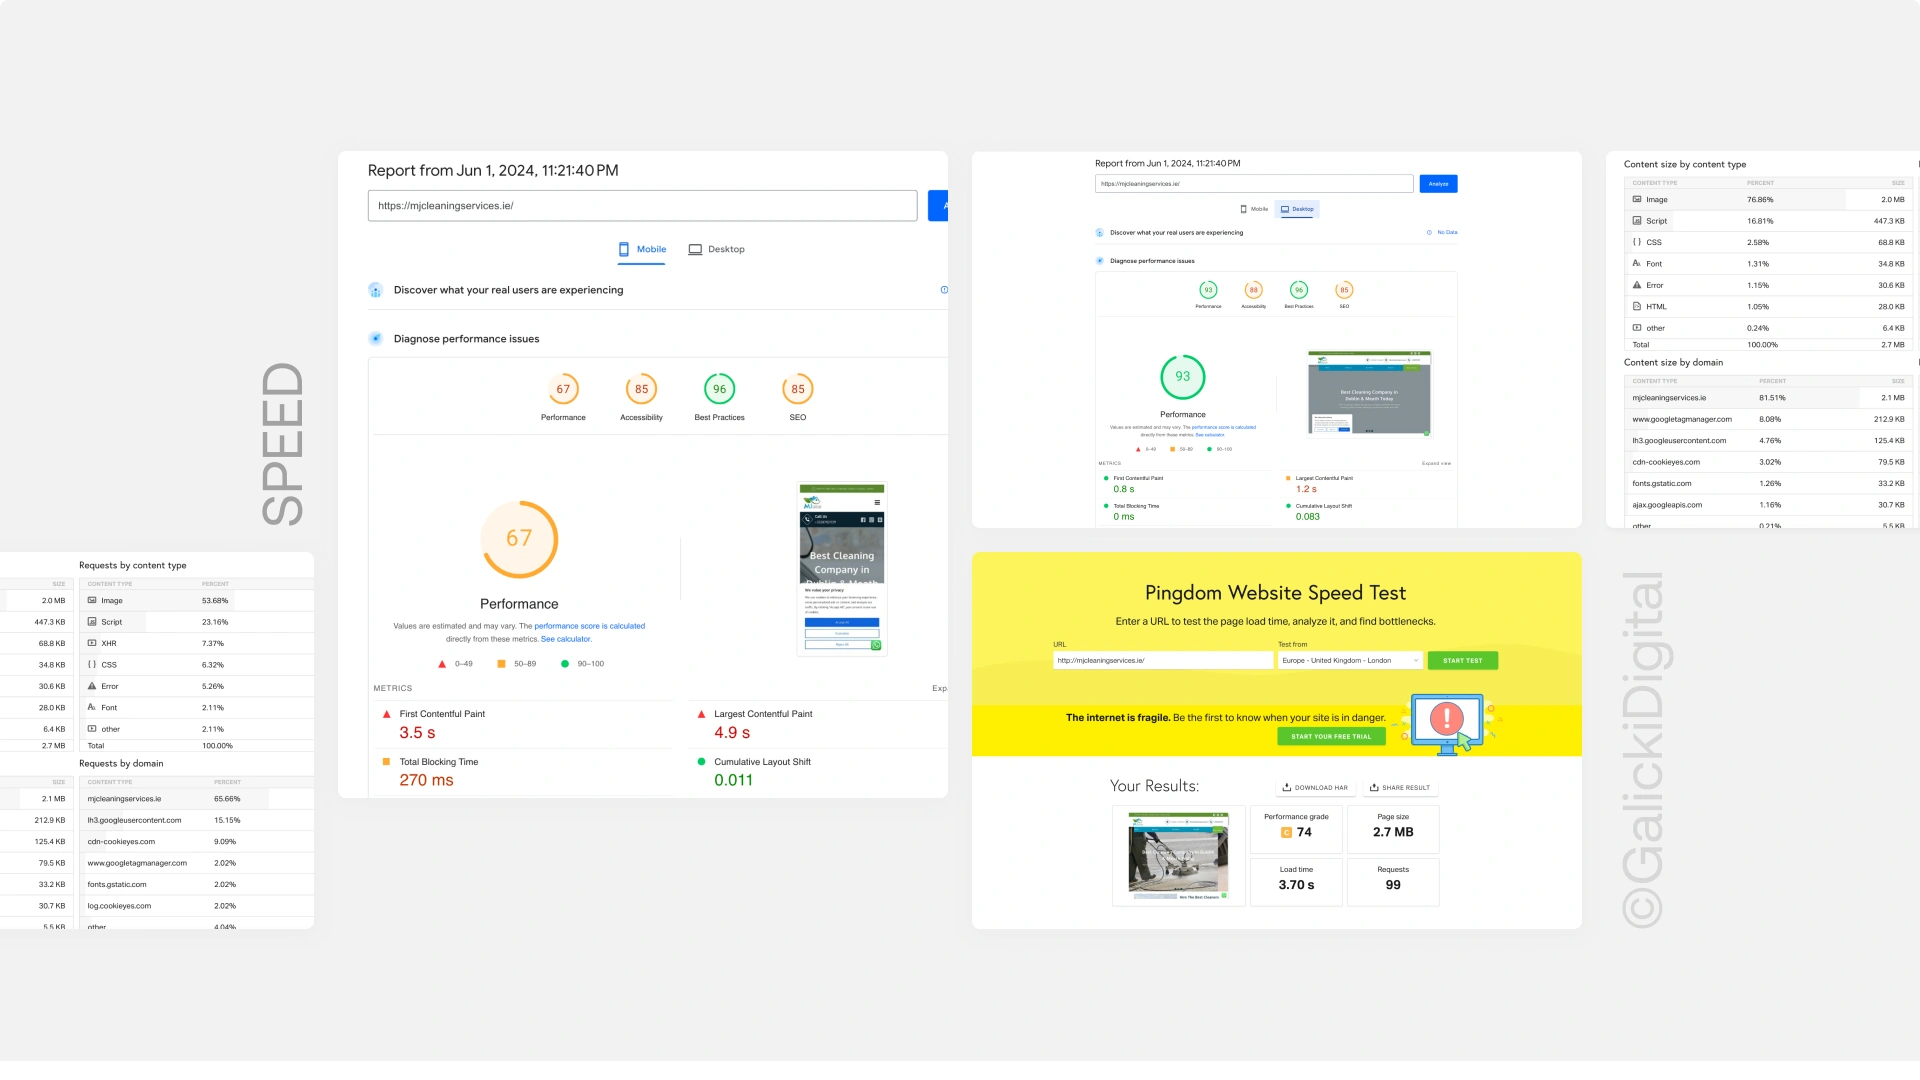Click the Error triangle icon in the 'Content size by content type' table

[x=1637, y=285]
